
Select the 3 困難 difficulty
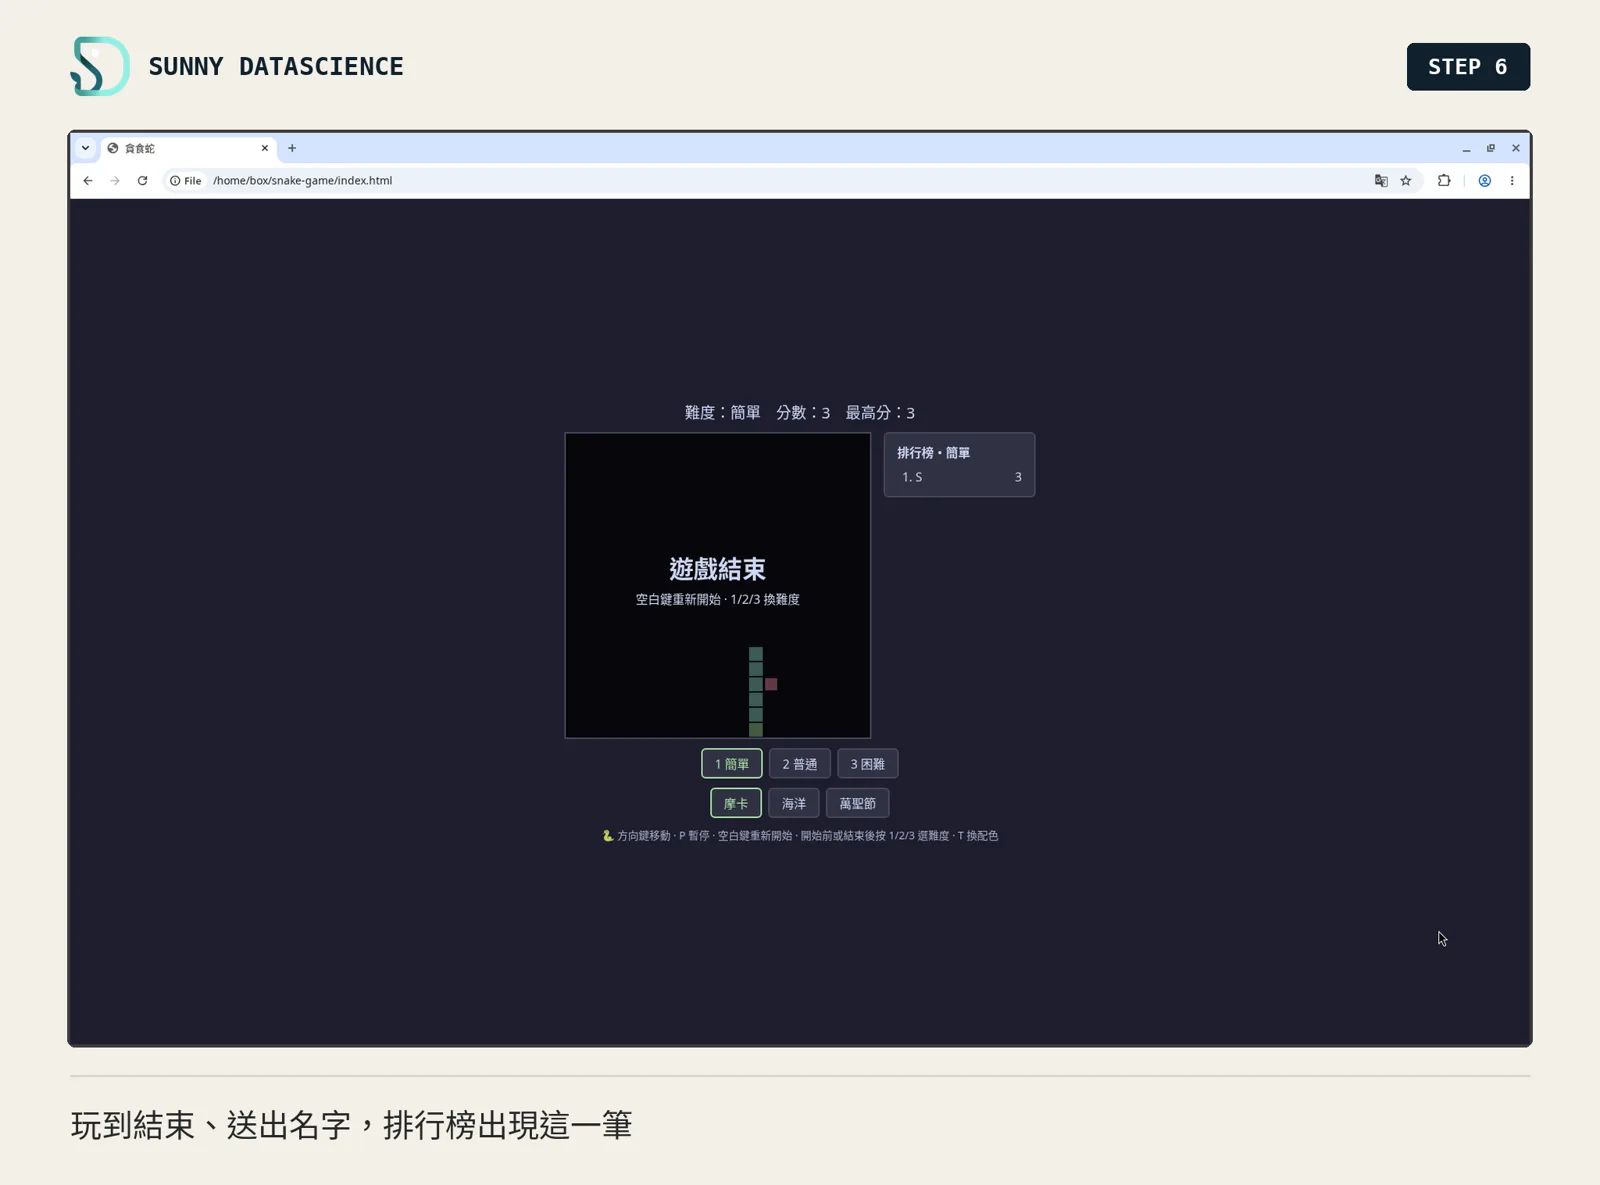pyautogui.click(x=868, y=764)
